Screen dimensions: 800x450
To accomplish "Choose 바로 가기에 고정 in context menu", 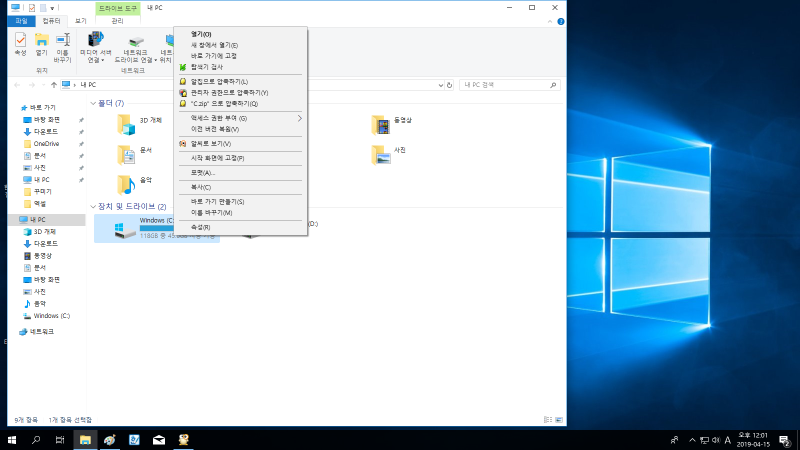I will (x=240, y=56).
